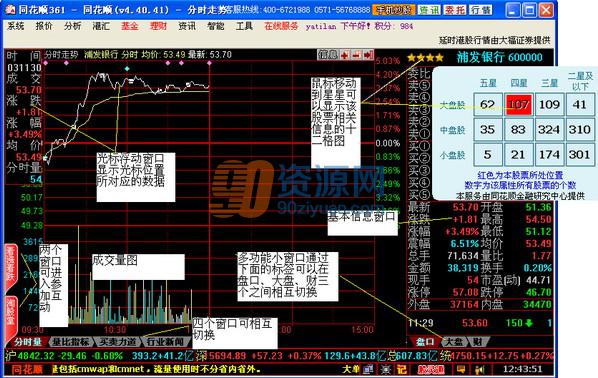598x378 pixels.
Task: Switch to the 大盘 tab in info panel
Action: (454, 342)
